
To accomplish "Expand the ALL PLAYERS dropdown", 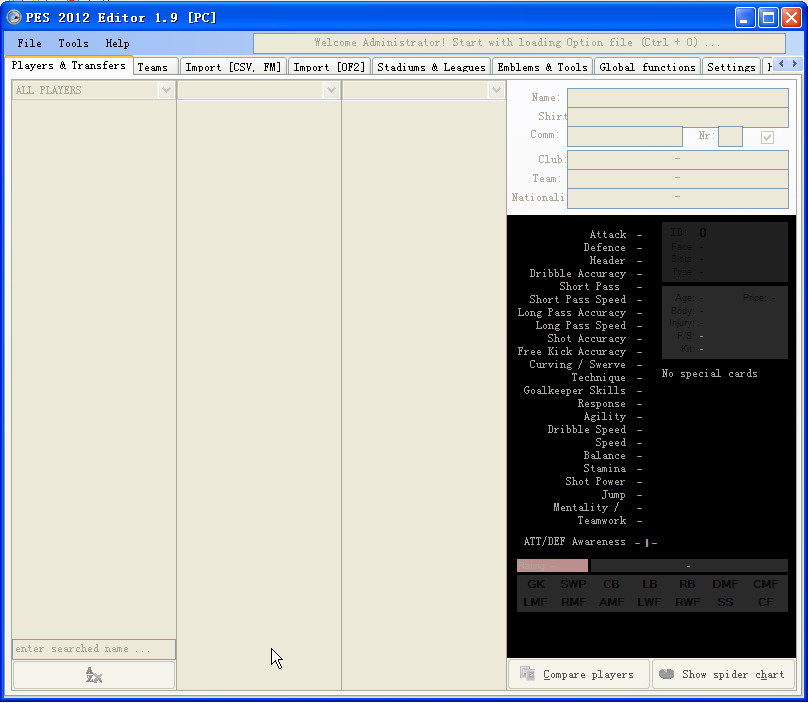I will pyautogui.click(x=166, y=90).
